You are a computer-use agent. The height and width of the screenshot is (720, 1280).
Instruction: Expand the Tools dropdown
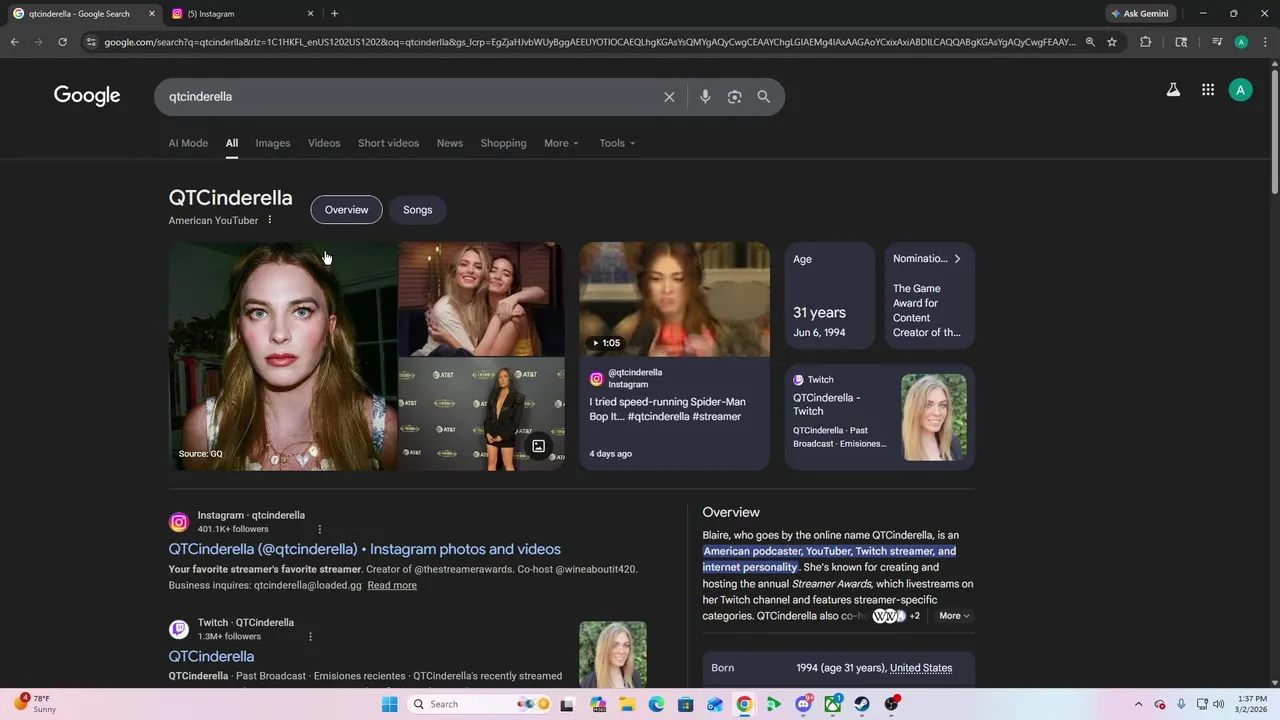coord(617,143)
